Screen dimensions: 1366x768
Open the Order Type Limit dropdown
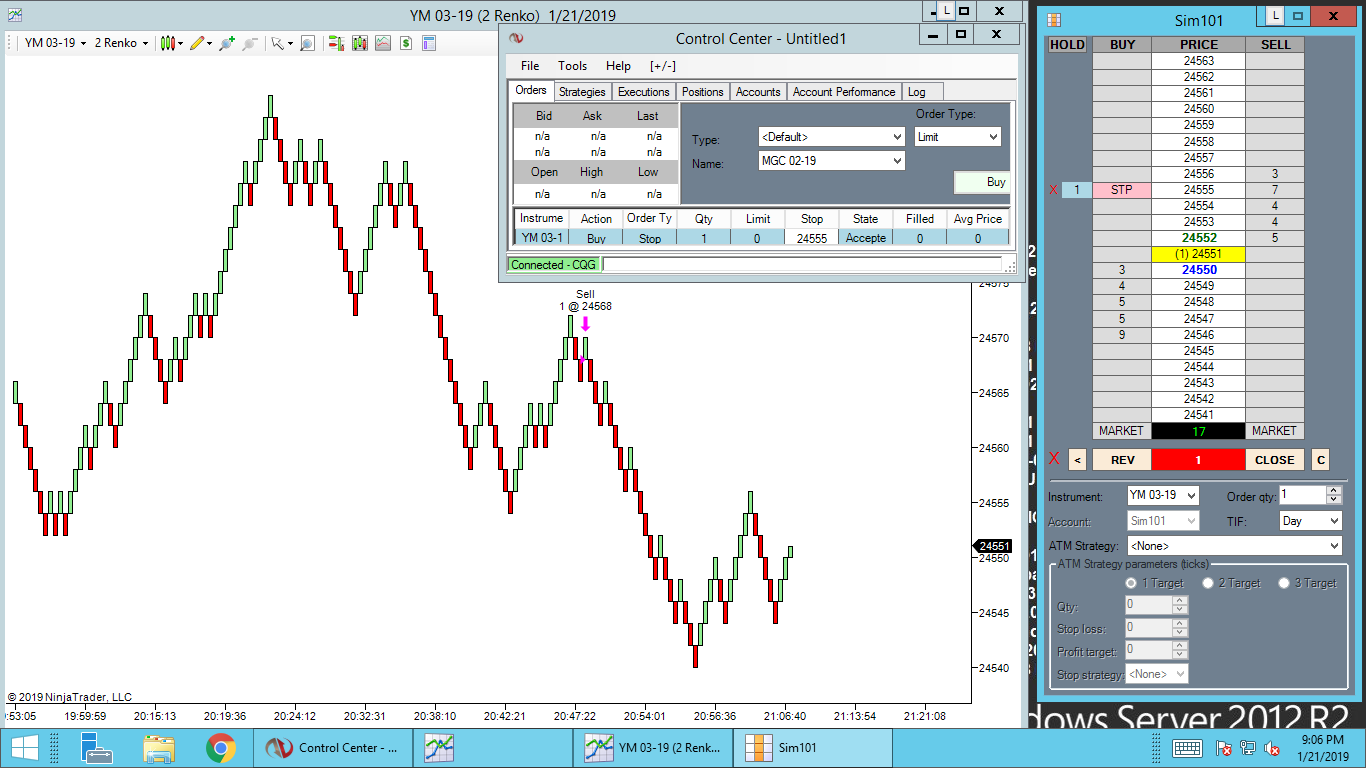click(957, 136)
